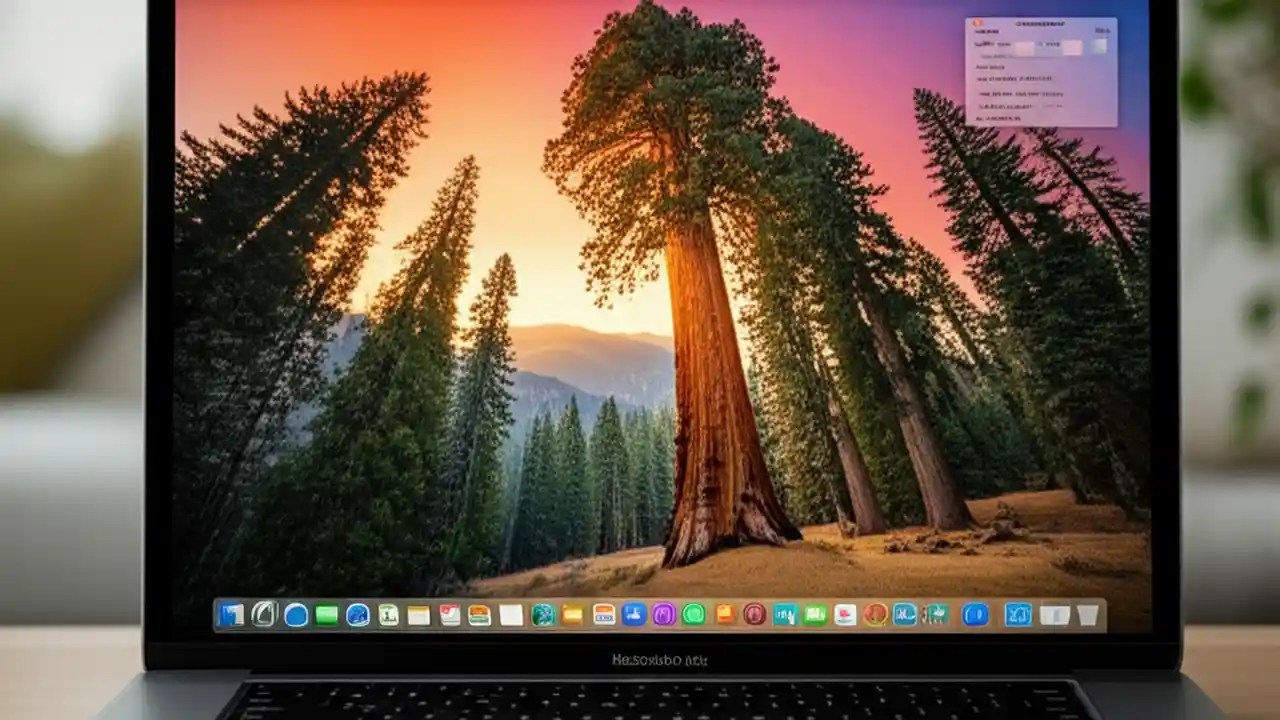The height and width of the screenshot is (720, 1280).
Task: Launch the Safari browser Dock icon
Action: (356, 616)
